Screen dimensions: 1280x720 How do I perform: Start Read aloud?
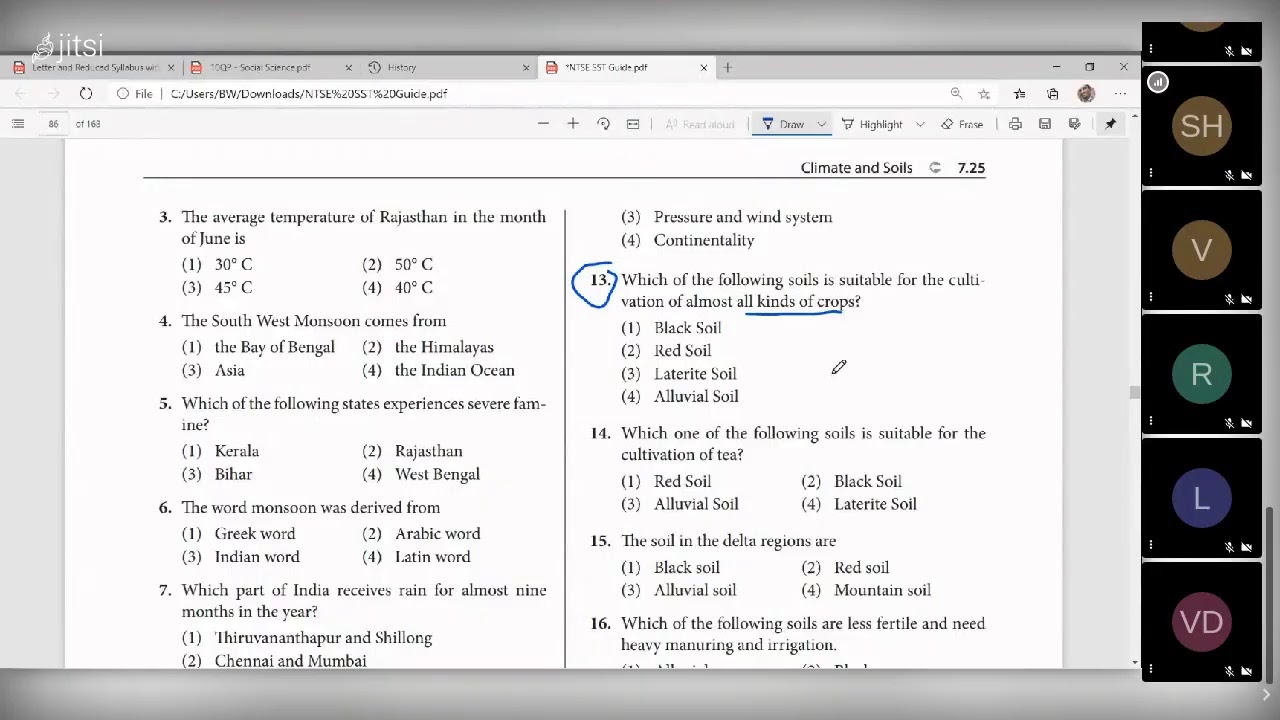tap(700, 124)
